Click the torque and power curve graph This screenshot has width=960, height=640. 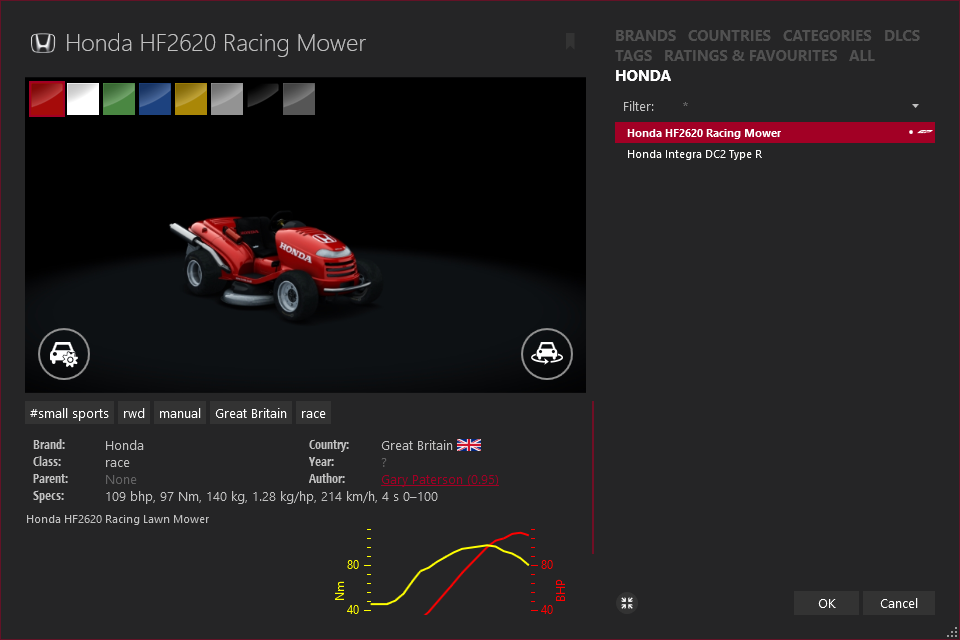[x=450, y=571]
